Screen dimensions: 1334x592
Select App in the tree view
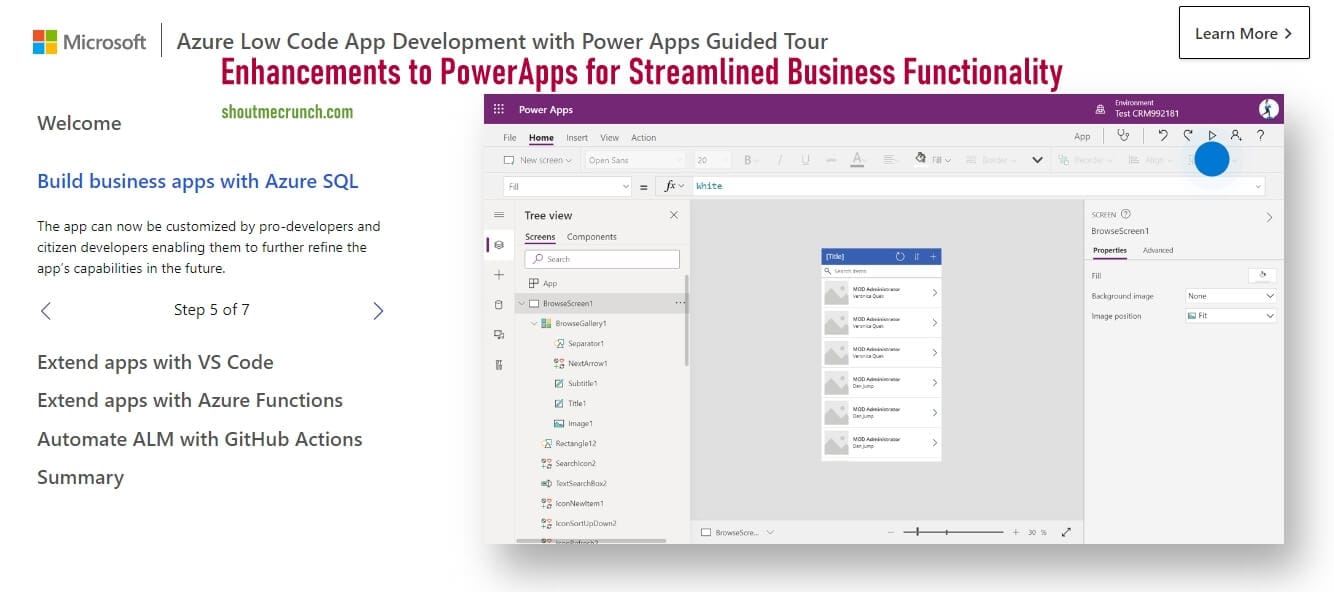(x=550, y=283)
